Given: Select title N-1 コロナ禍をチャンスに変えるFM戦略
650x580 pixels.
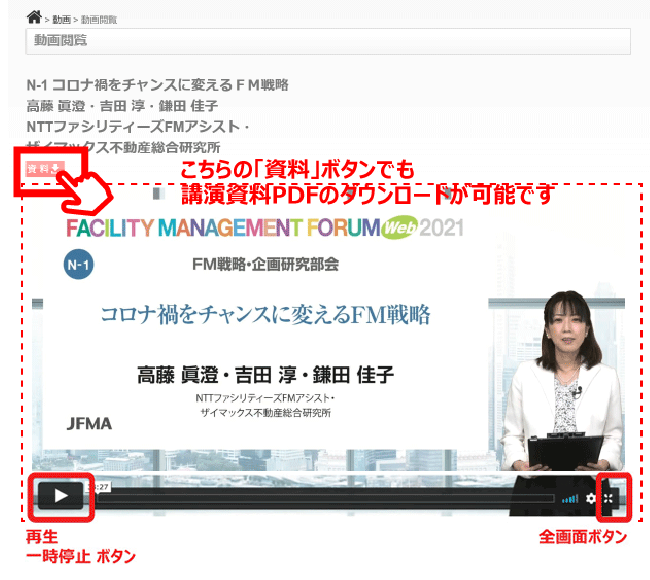Looking at the screenshot, I should coord(158,85).
